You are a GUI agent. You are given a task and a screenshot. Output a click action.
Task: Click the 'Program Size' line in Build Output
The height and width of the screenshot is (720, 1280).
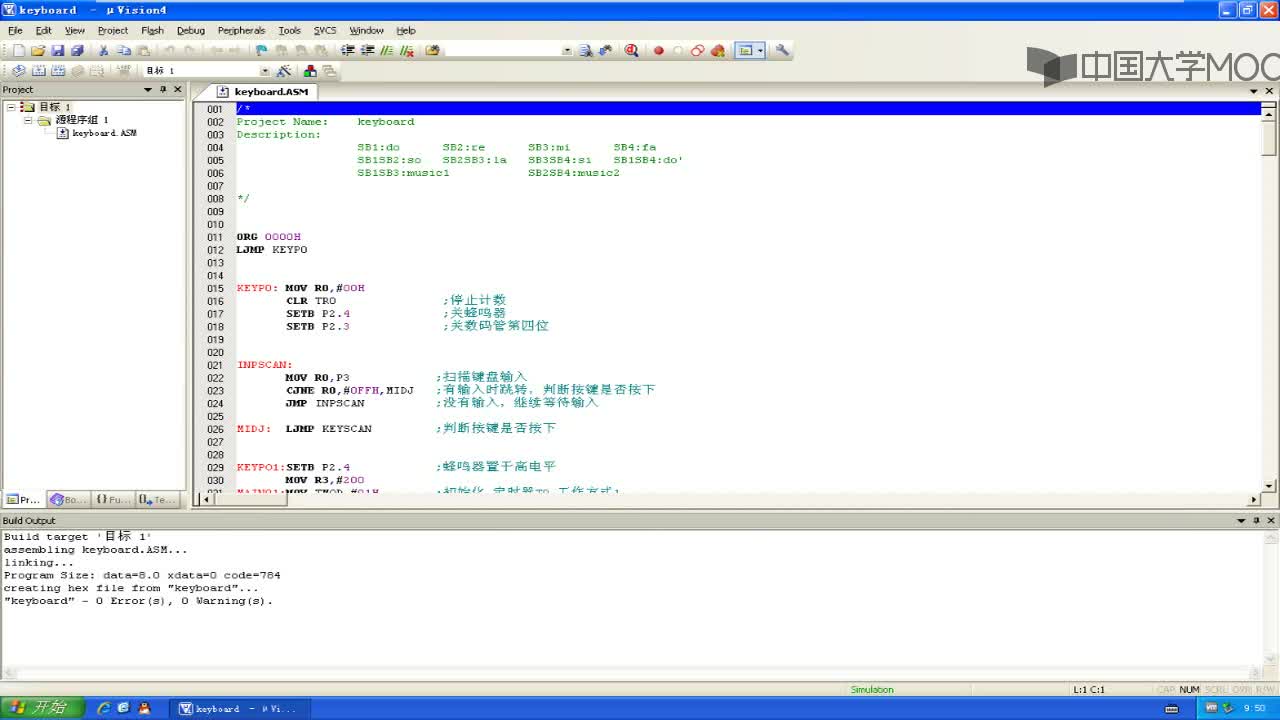[142, 575]
